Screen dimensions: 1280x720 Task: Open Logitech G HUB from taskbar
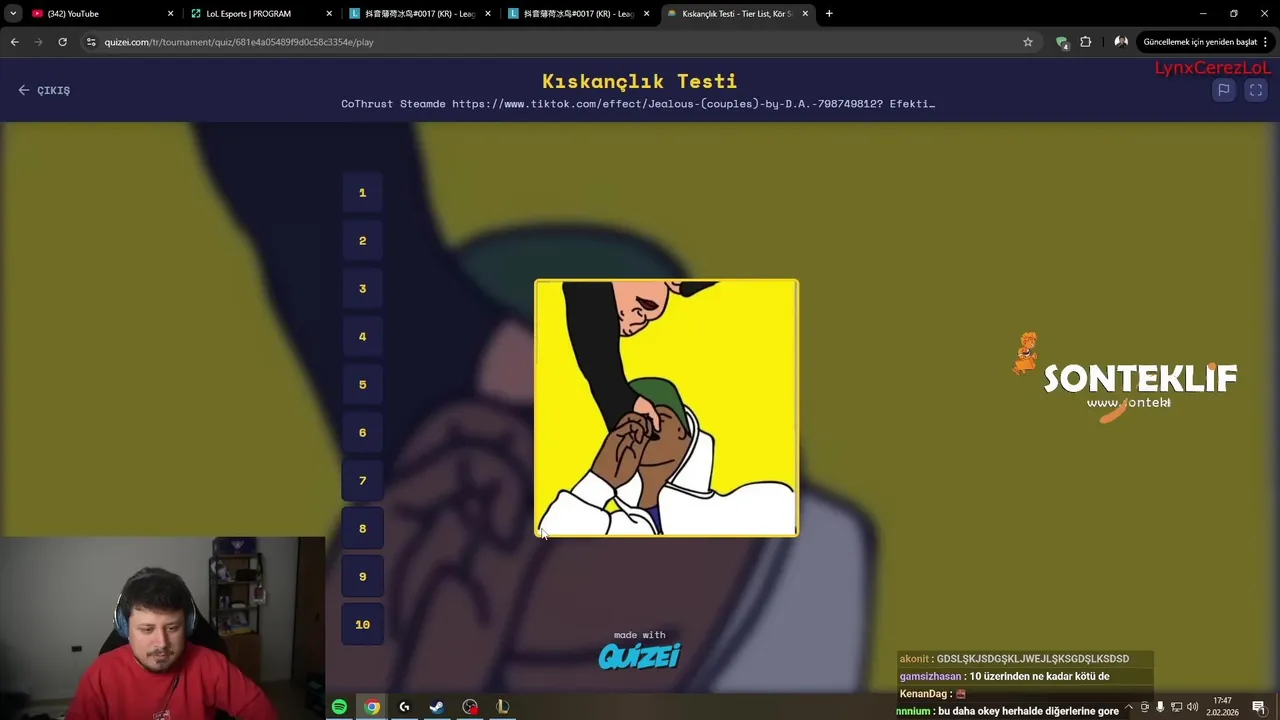tap(404, 707)
